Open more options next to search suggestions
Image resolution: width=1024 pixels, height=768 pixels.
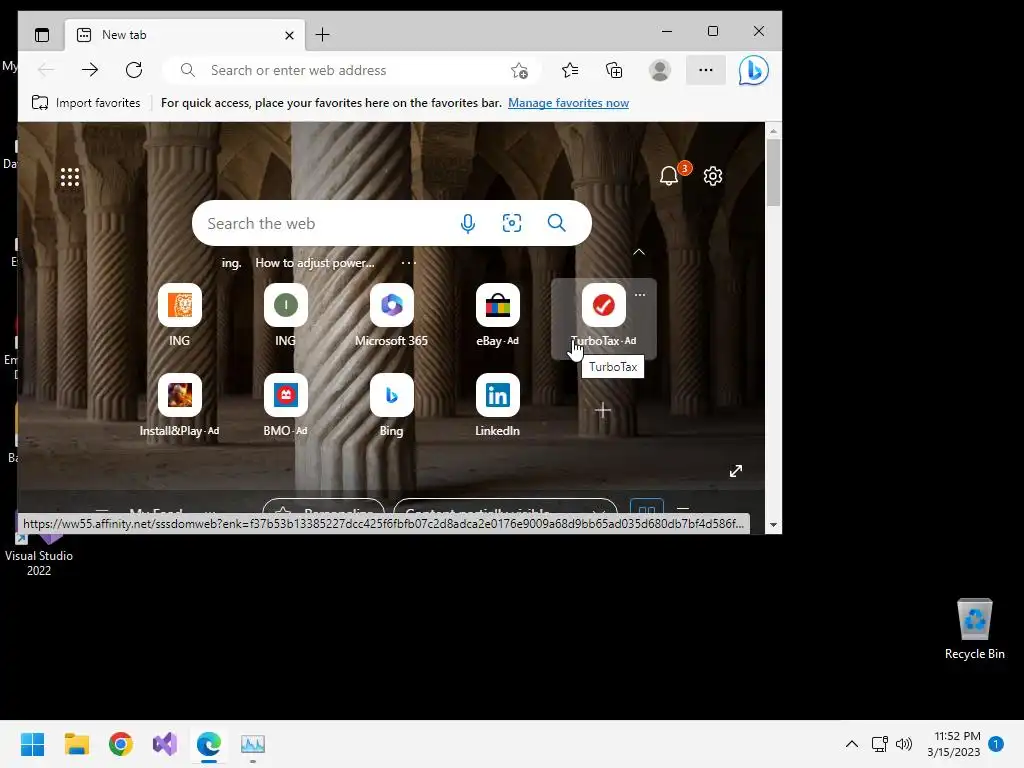409,263
